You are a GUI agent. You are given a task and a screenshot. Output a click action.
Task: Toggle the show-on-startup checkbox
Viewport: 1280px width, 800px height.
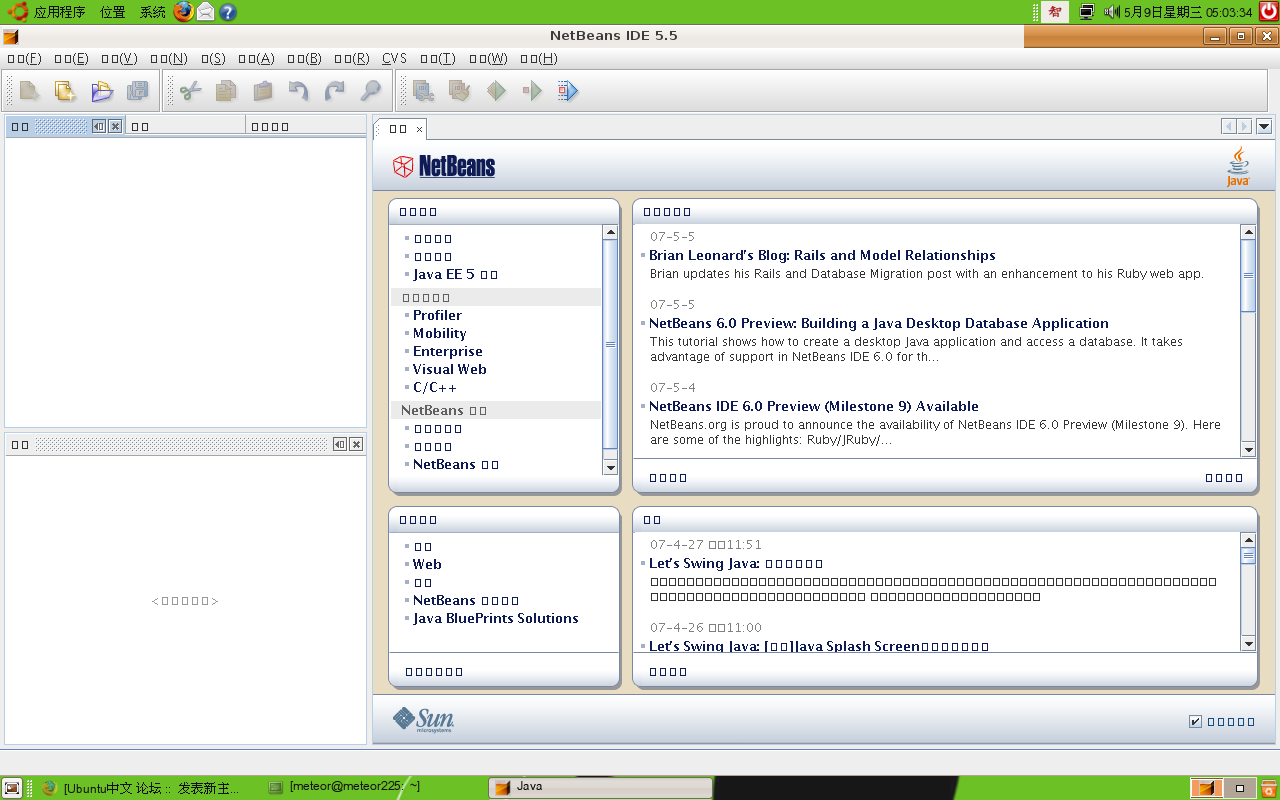pyautogui.click(x=1196, y=722)
